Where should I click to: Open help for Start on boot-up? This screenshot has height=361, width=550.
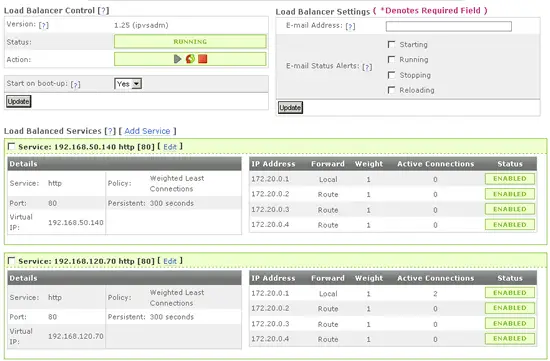[75, 85]
